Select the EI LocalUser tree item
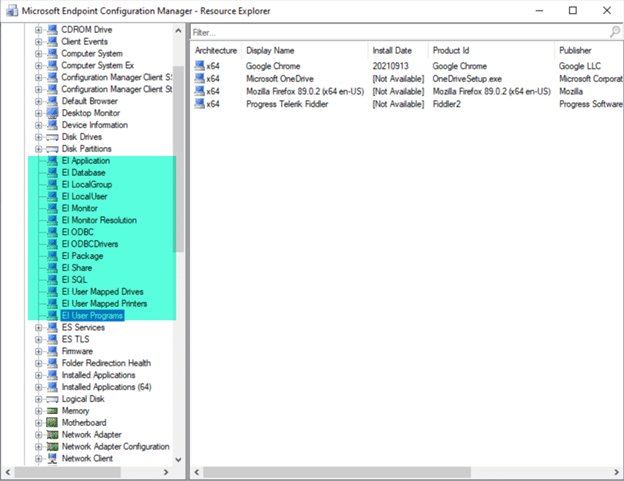 pyautogui.click(x=84, y=197)
